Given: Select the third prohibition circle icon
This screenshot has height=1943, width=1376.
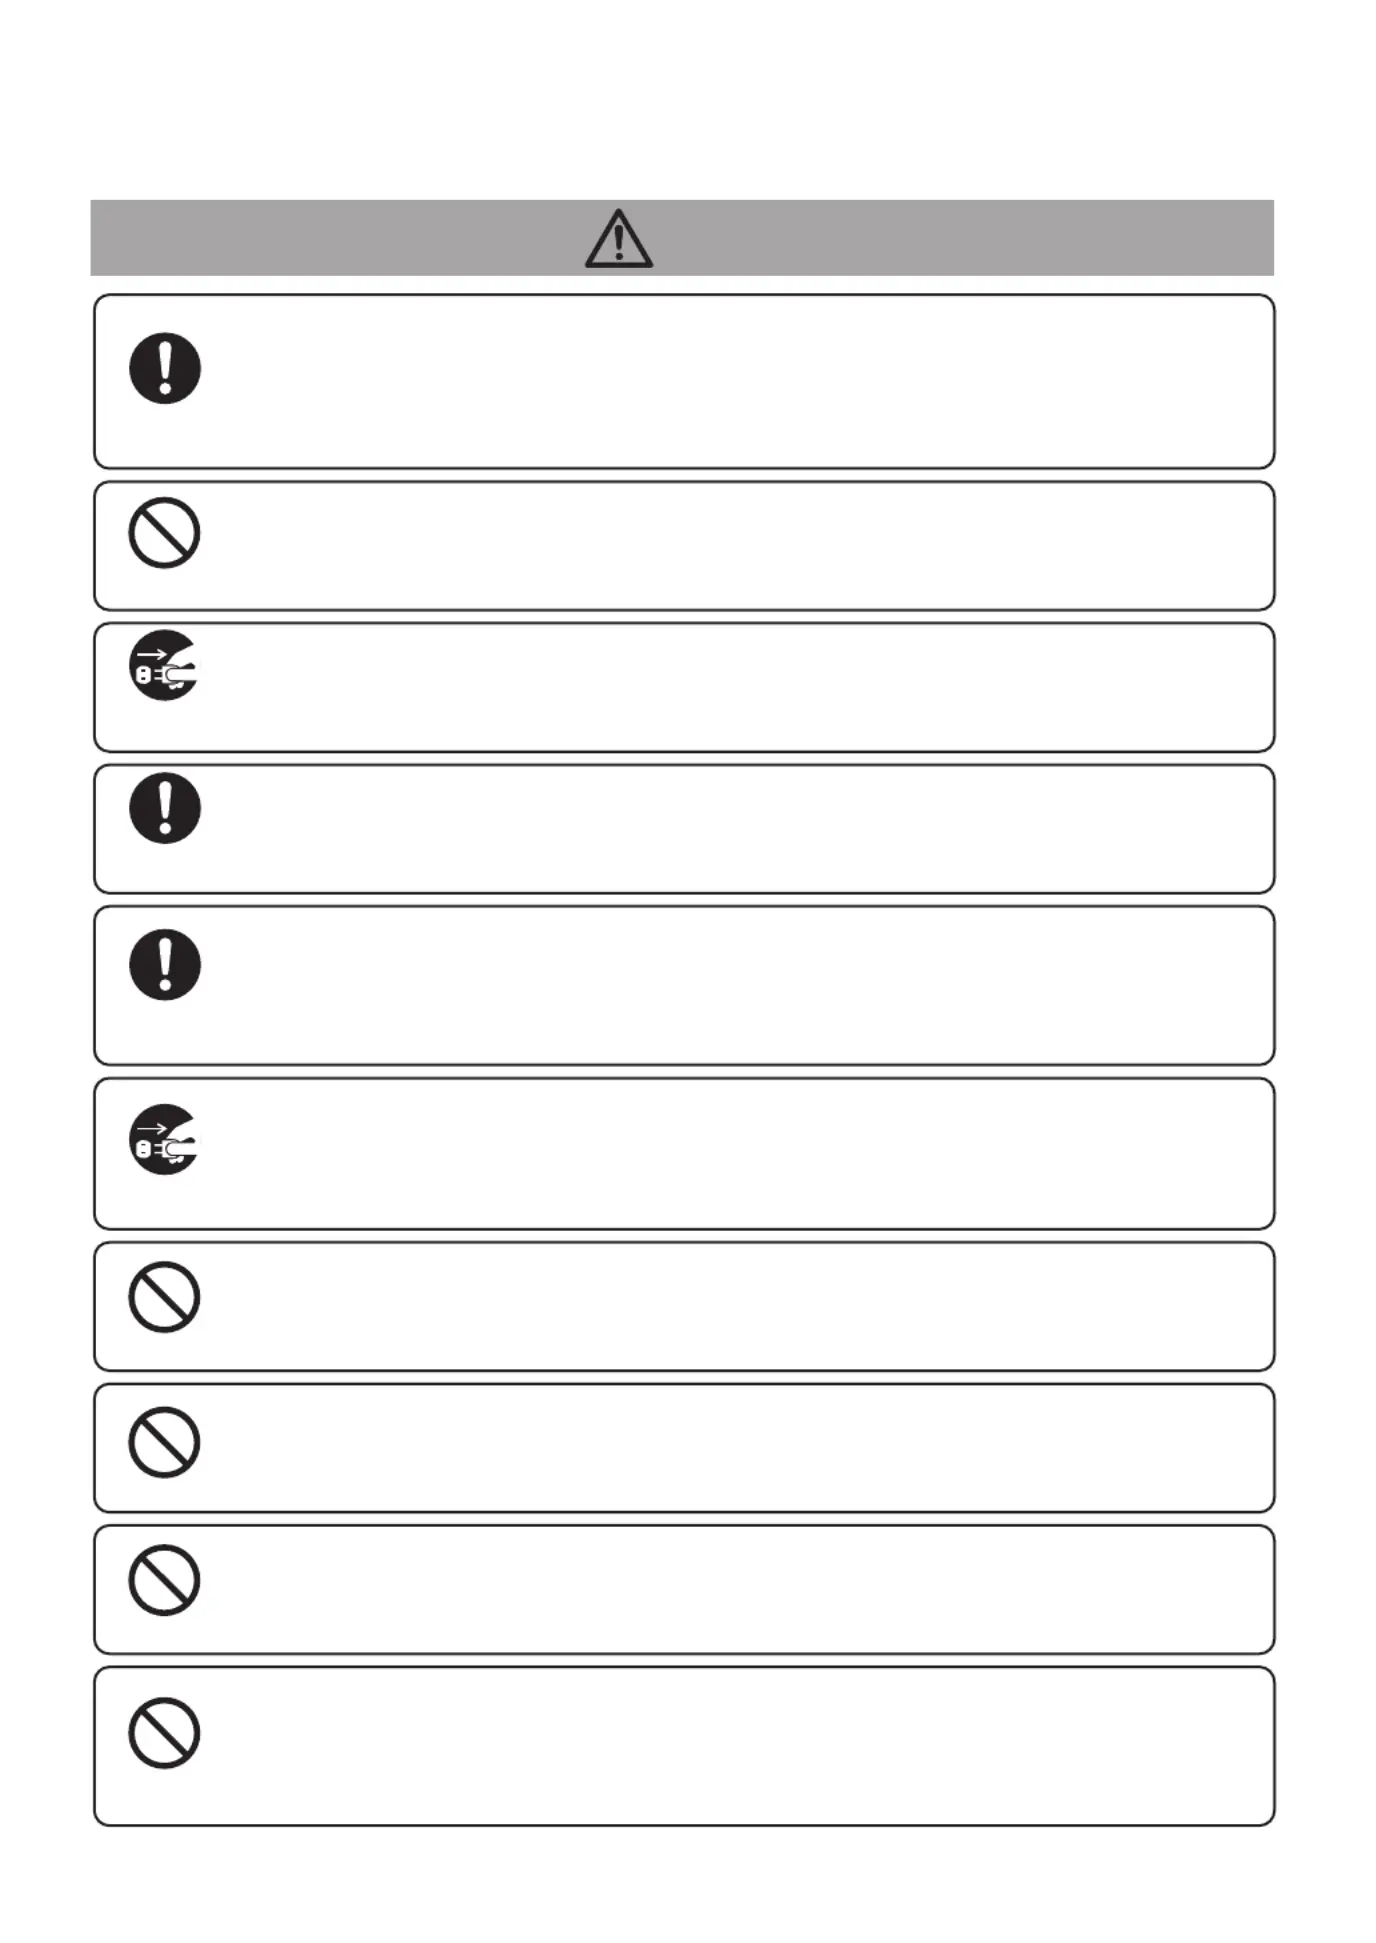Looking at the screenshot, I should [164, 1442].
